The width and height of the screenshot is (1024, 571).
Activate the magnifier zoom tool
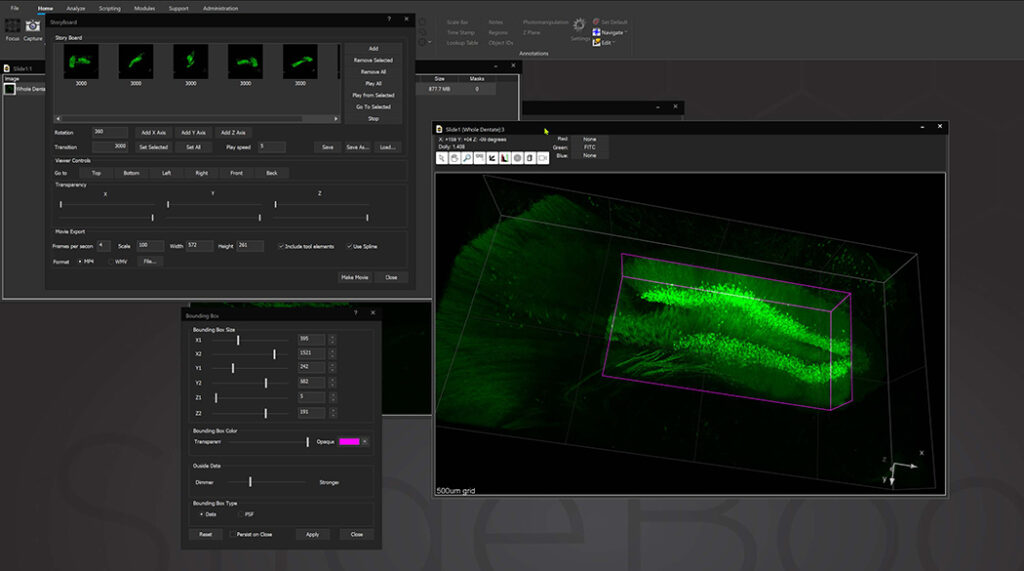pyautogui.click(x=467, y=158)
